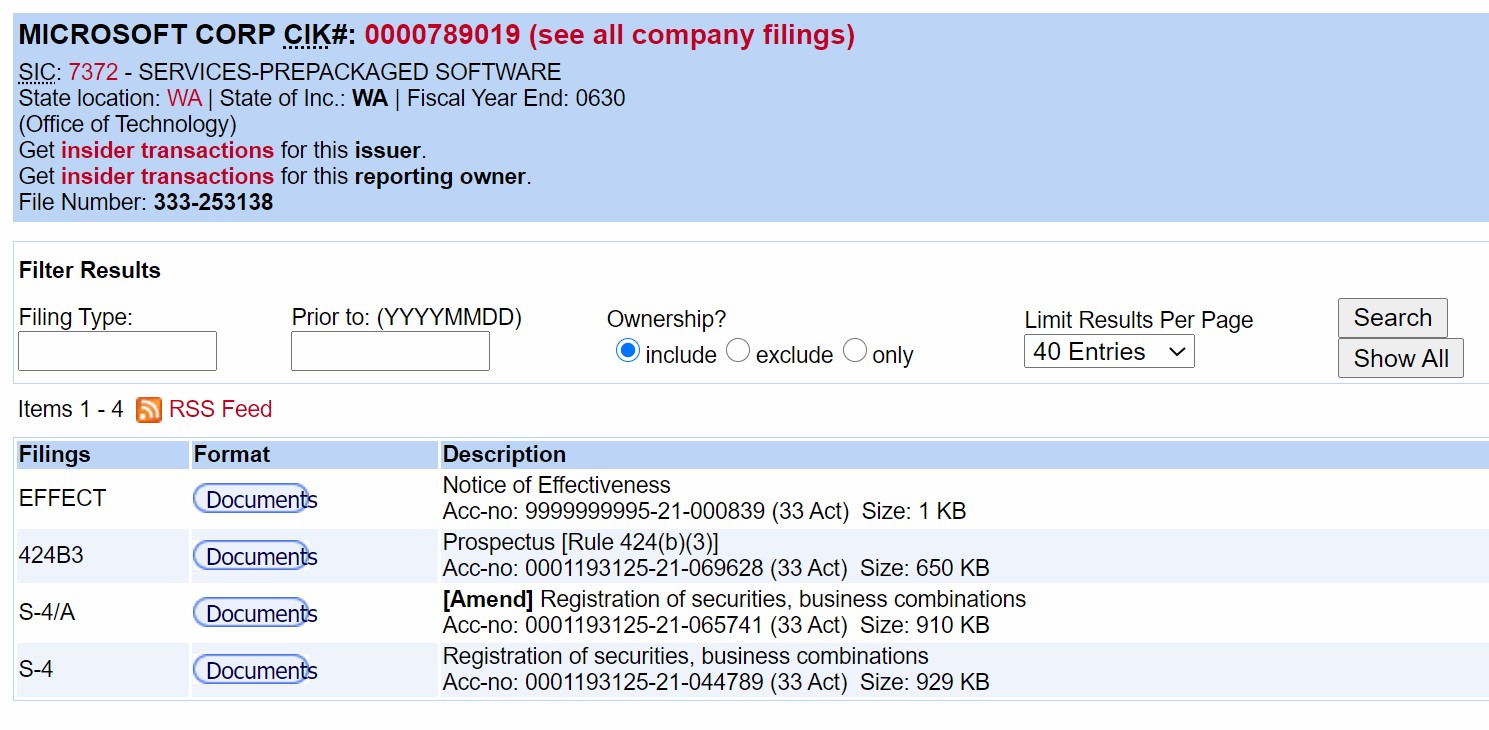Click the Filings column header
The image size is (1489, 730).
click(55, 454)
